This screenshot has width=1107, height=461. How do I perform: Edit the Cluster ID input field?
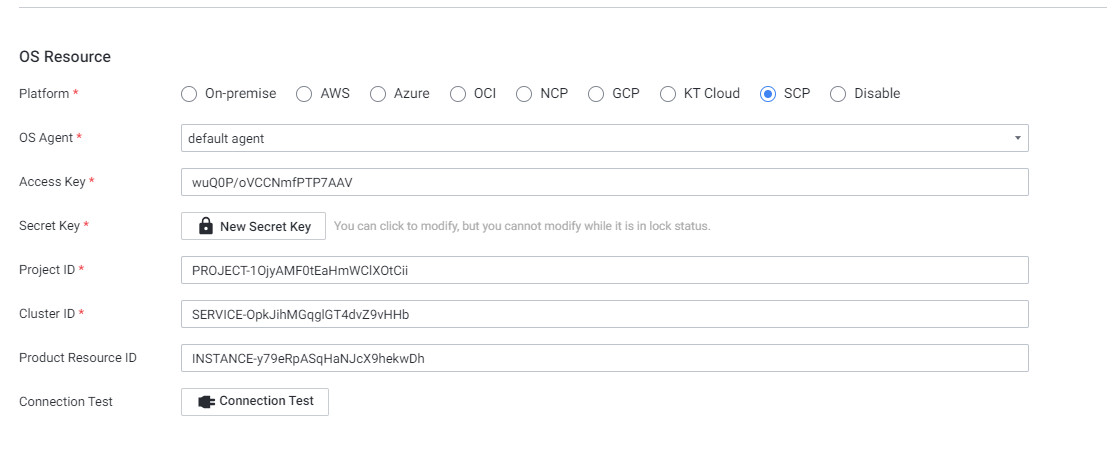(604, 314)
